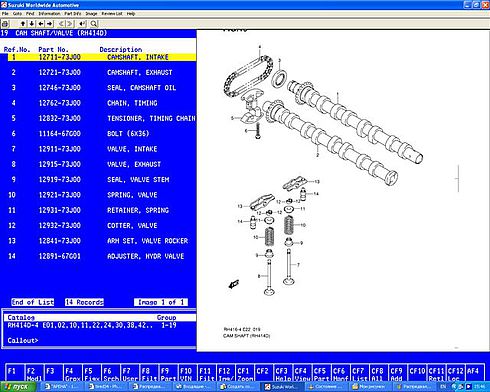Click the F10 VIN function key button
The height and width of the screenshot is (392, 490).
[x=186, y=373]
